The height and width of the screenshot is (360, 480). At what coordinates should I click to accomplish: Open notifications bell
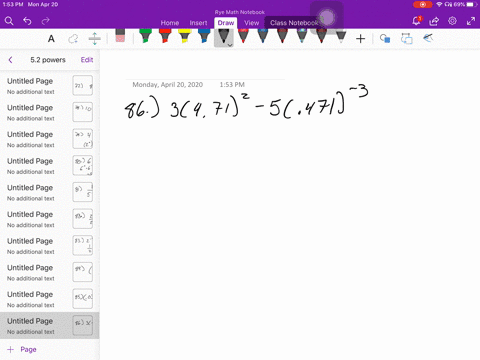click(417, 21)
